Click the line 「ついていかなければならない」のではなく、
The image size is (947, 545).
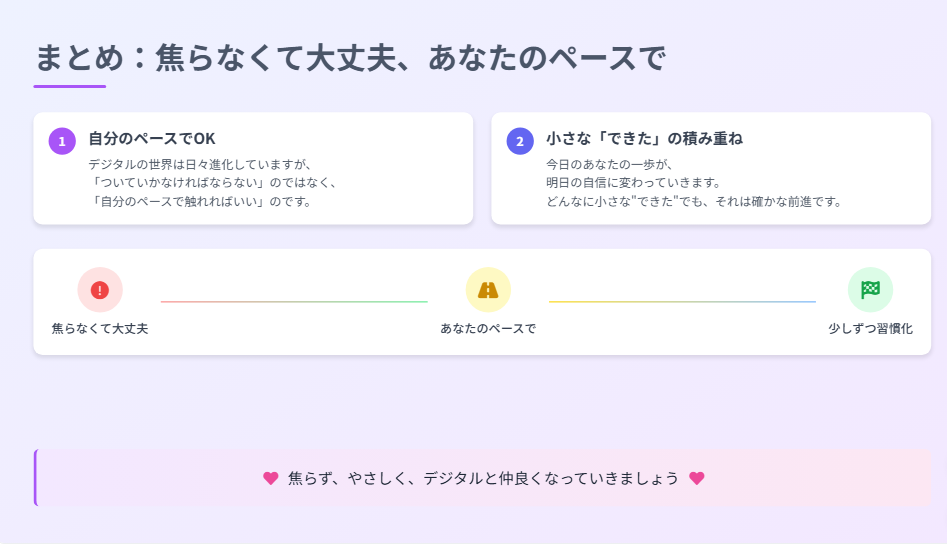[213, 182]
